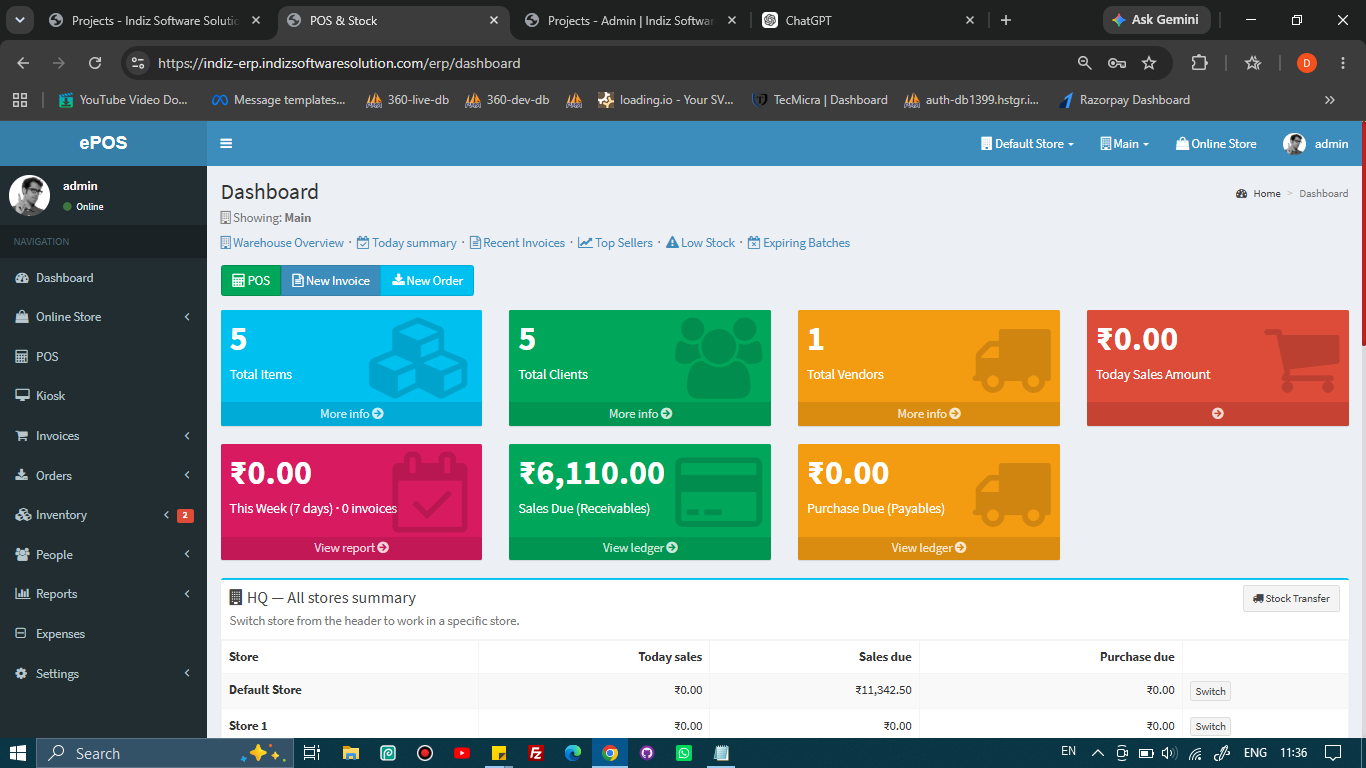Viewport: 1366px width, 768px height.
Task: Open the Razorpay Dashboard bookmark
Action: coord(1125,100)
